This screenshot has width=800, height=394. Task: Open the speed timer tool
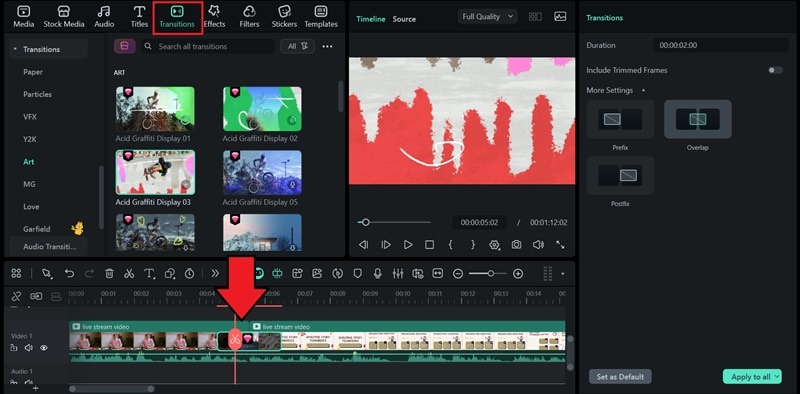[189, 274]
